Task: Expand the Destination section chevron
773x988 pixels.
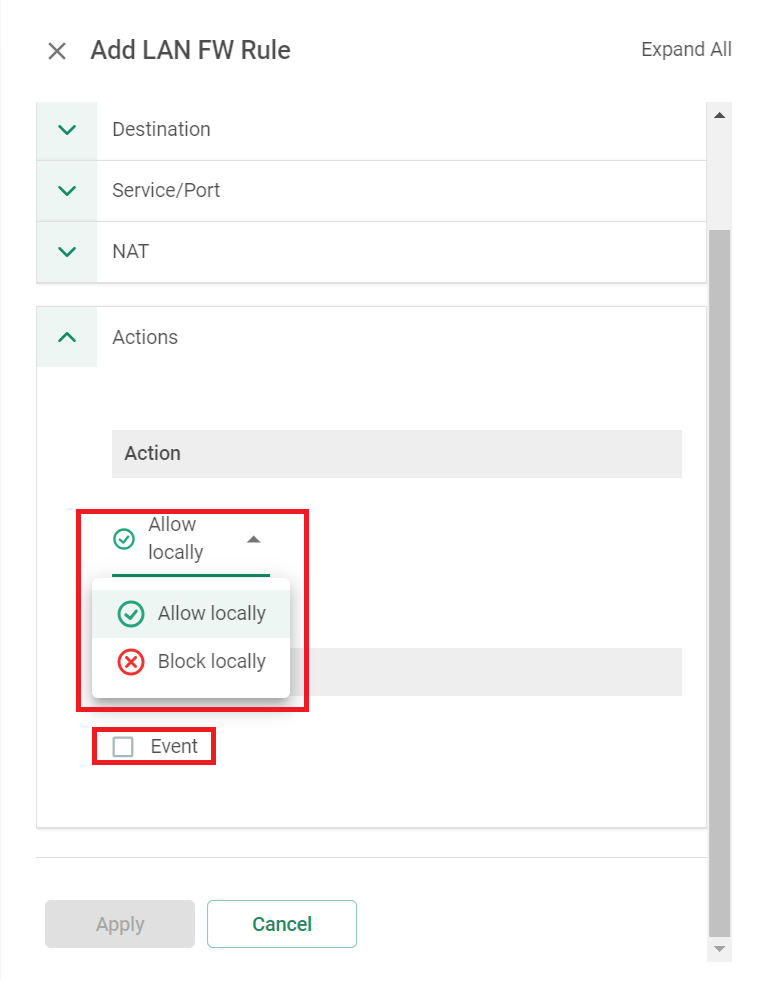Action: point(67,130)
